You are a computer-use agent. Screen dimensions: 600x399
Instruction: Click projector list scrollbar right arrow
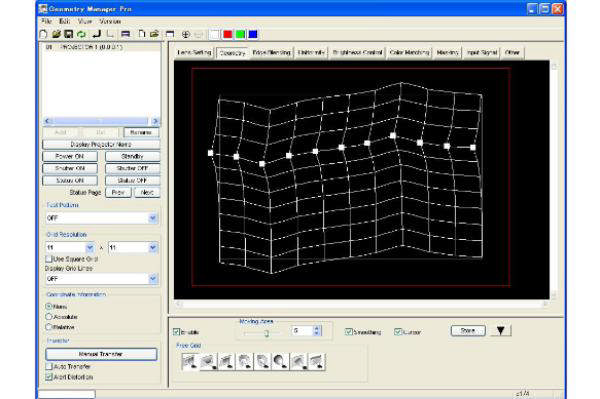click(x=155, y=121)
